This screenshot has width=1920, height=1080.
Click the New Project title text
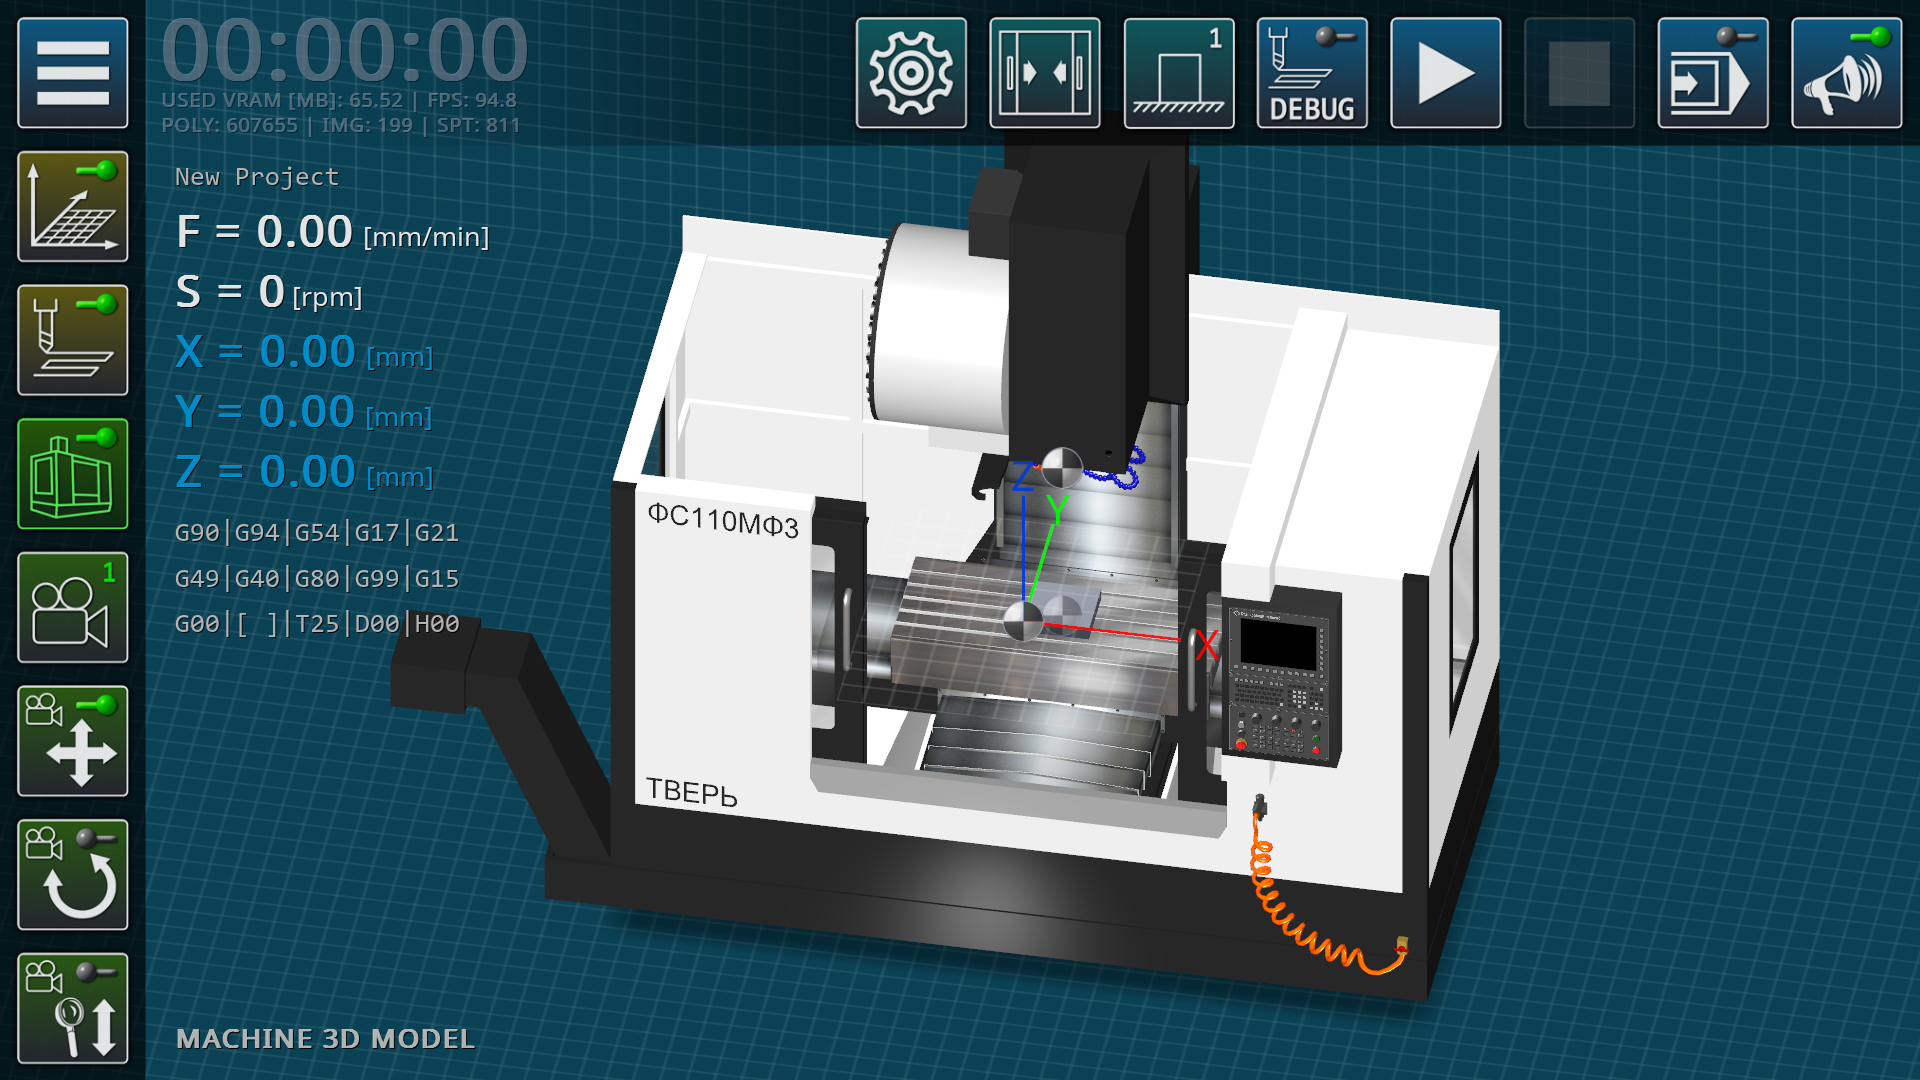click(256, 177)
